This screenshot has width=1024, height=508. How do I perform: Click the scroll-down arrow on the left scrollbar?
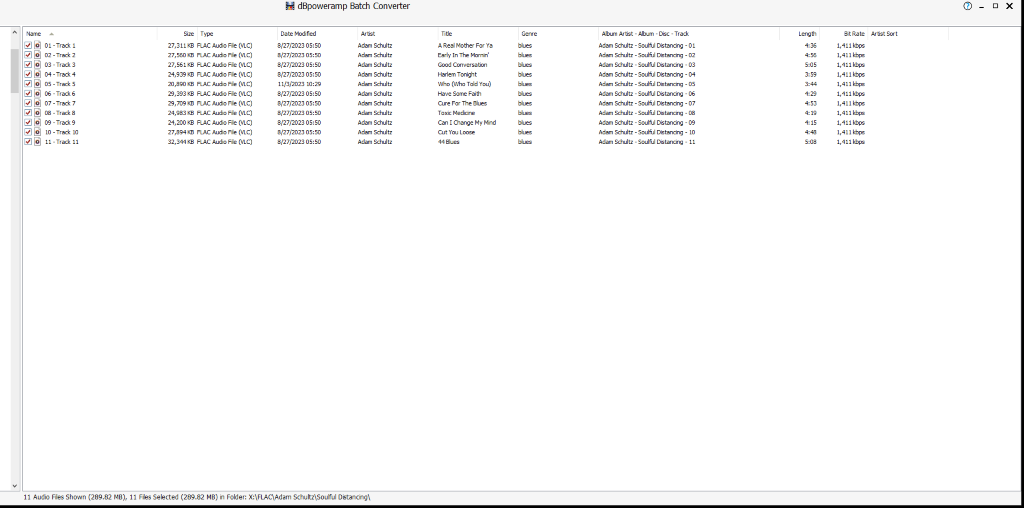[15, 484]
